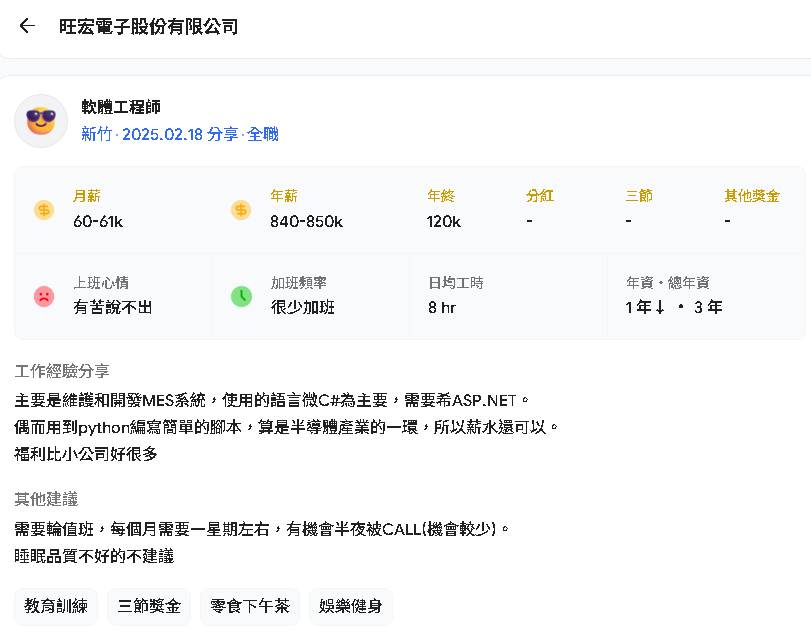Click the 上班心情 label
This screenshot has width=811, height=644.
tap(101, 282)
